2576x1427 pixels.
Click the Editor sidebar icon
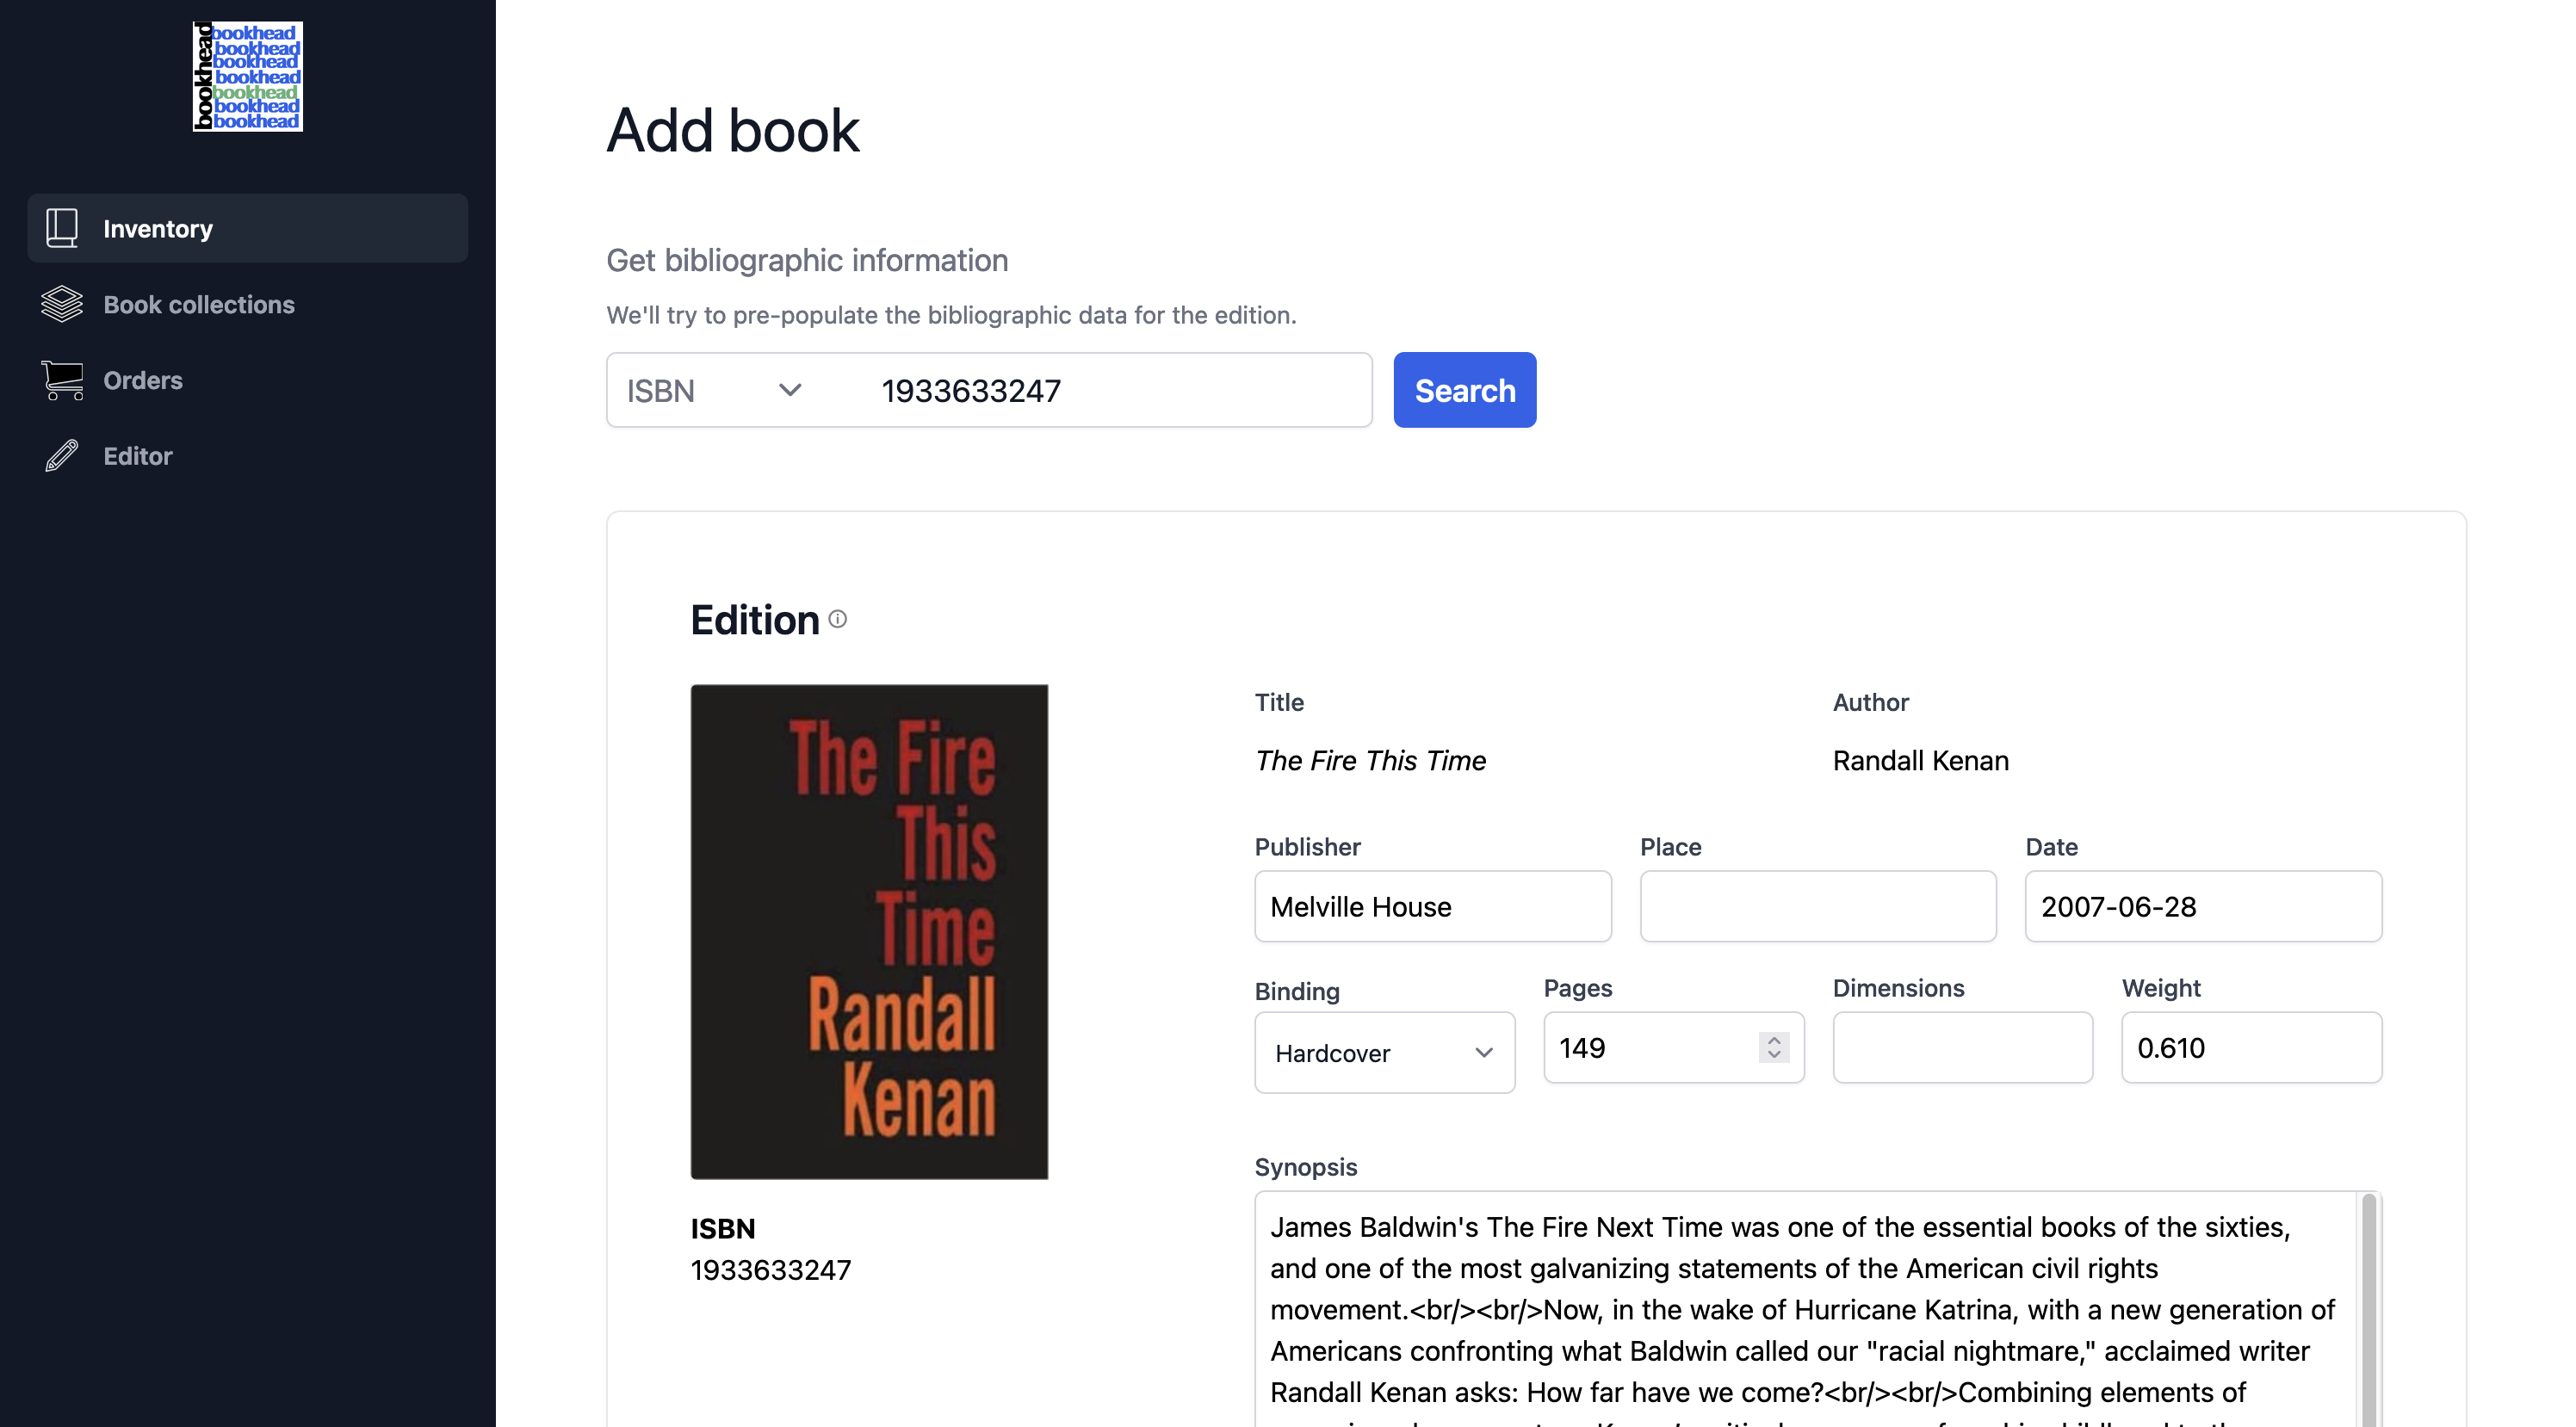tap(59, 455)
